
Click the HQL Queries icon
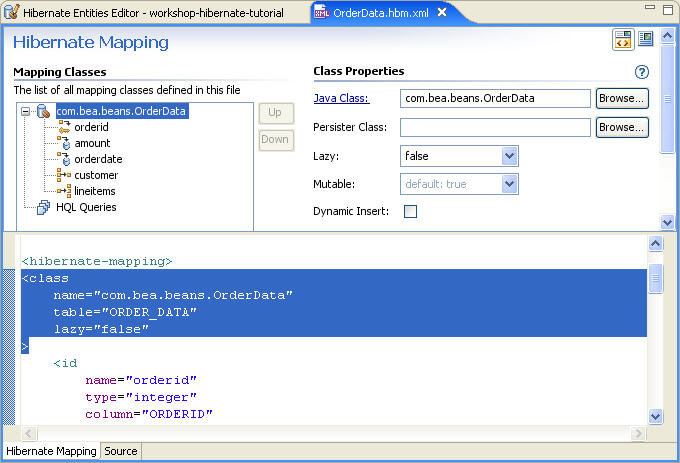(43, 207)
